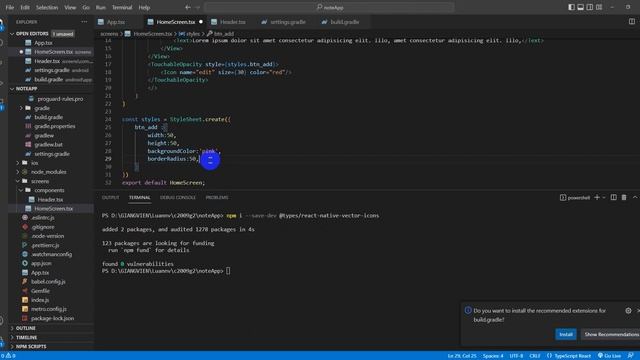The image size is (640, 360).
Task: Open the Customize Layout icon in title bar
Action: point(599,7)
